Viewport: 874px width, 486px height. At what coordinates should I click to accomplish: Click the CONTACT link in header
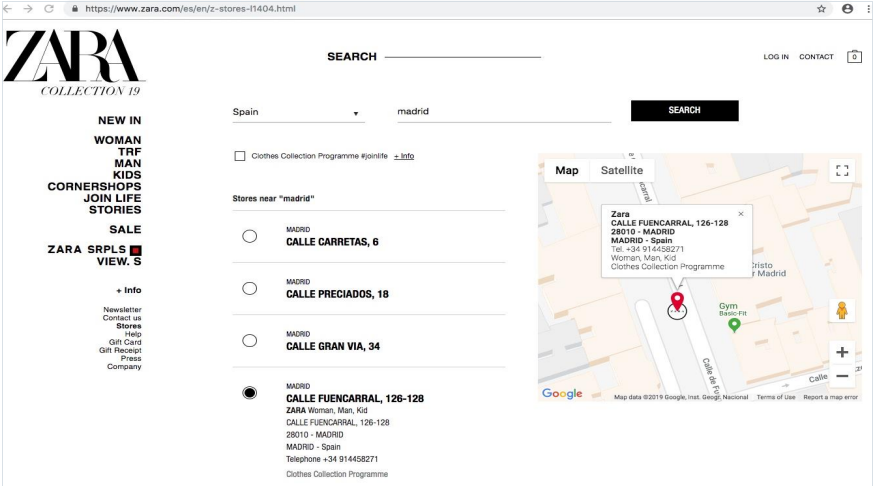click(816, 57)
